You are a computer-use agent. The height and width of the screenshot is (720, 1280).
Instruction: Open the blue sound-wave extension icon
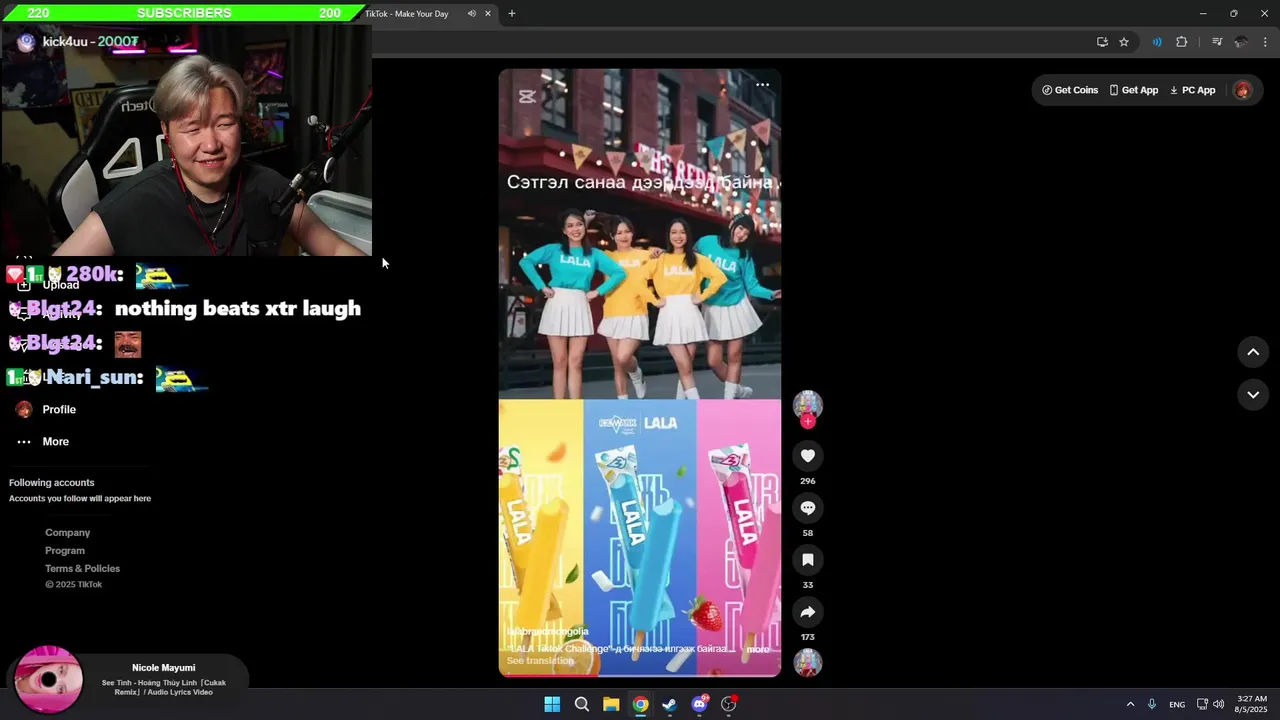1157,42
